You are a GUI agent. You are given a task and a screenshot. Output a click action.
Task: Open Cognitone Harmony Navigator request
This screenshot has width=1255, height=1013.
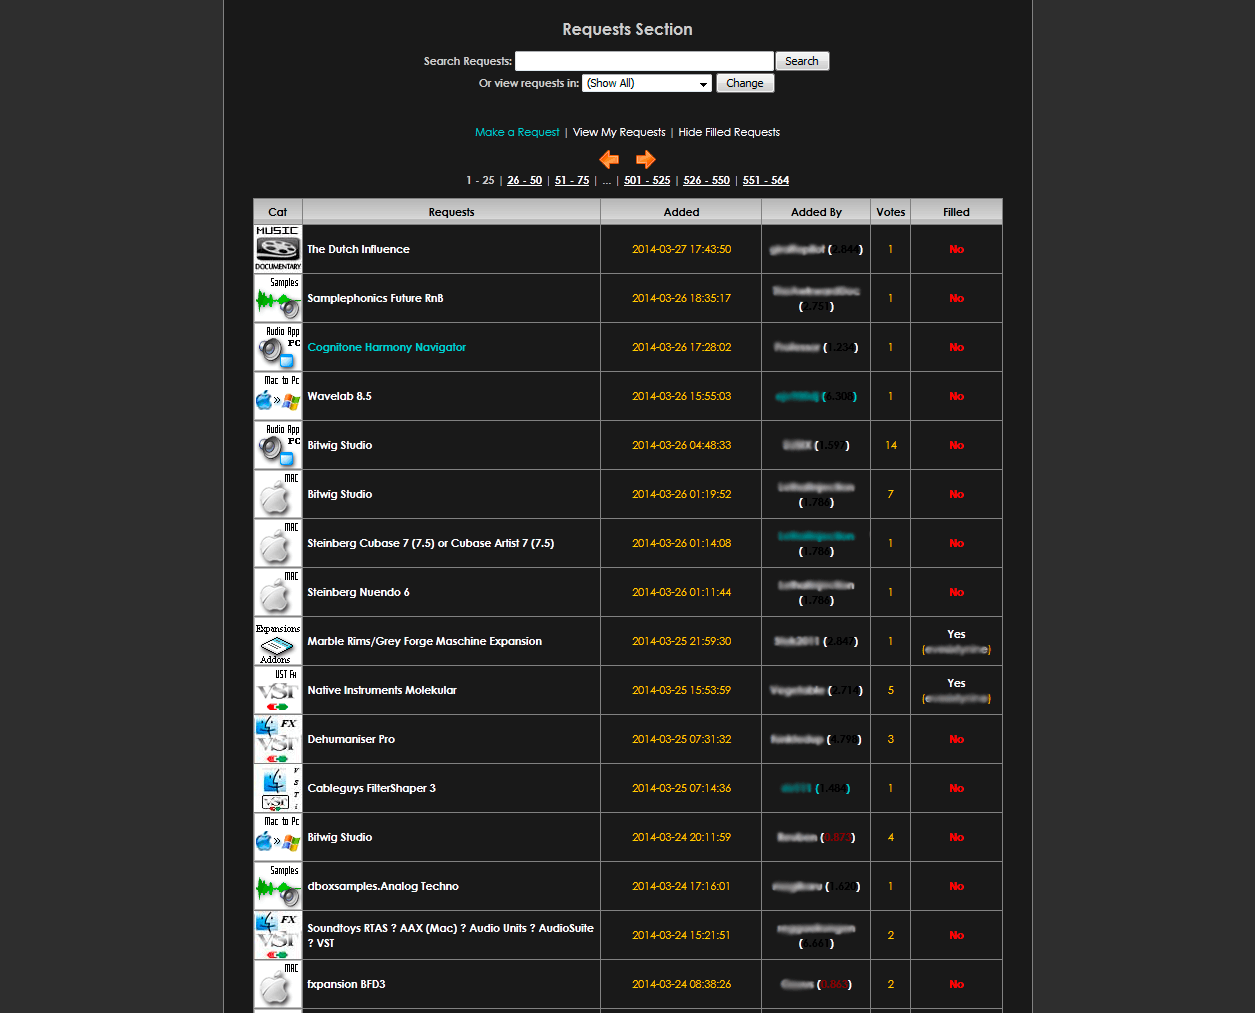[387, 347]
